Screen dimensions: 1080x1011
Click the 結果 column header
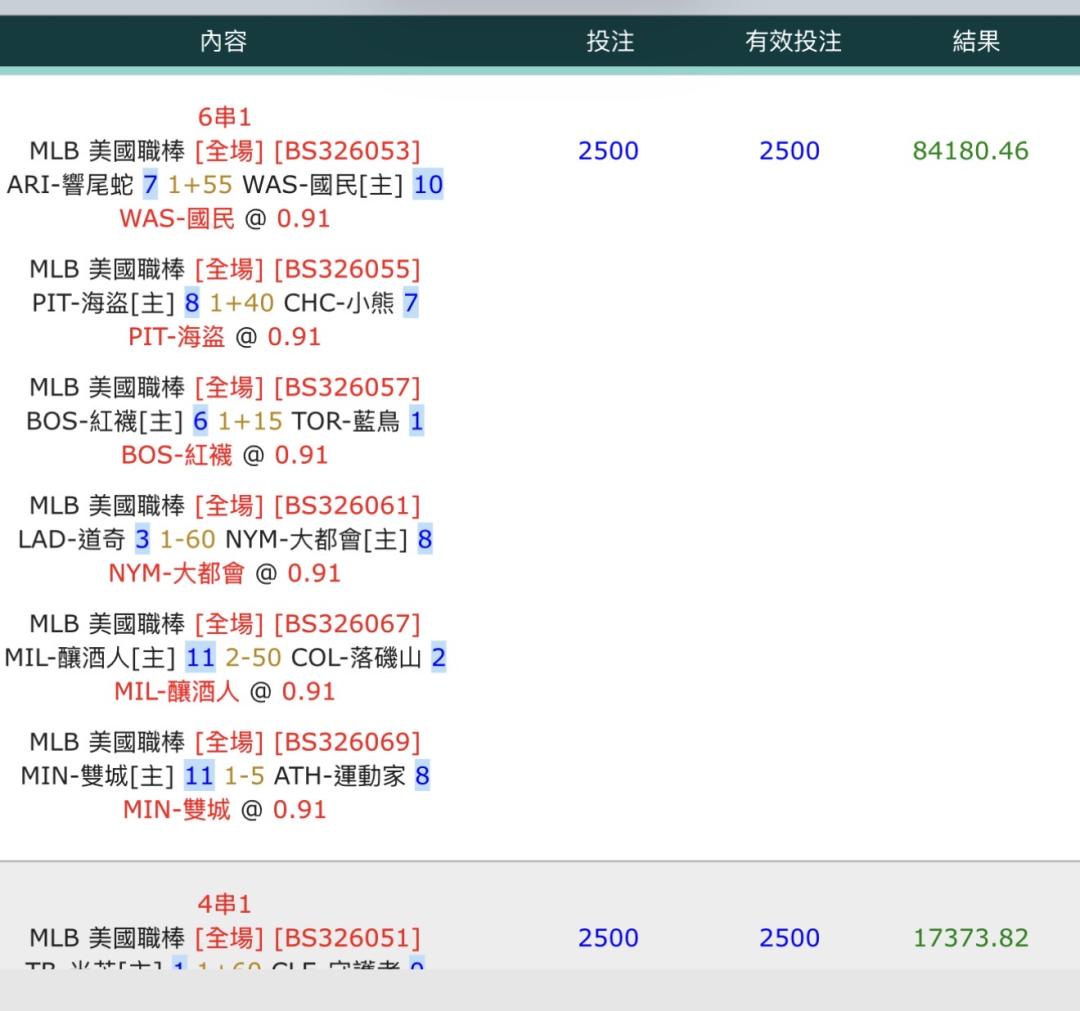tap(976, 41)
